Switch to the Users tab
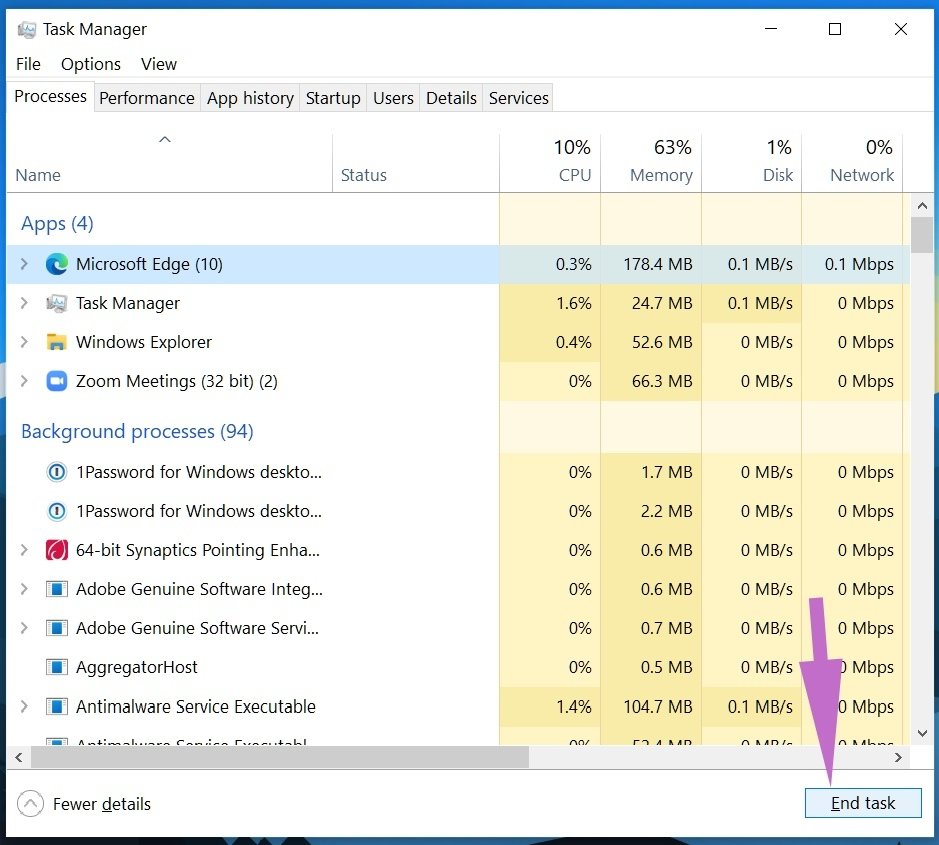The width and height of the screenshot is (939, 845). click(x=393, y=98)
